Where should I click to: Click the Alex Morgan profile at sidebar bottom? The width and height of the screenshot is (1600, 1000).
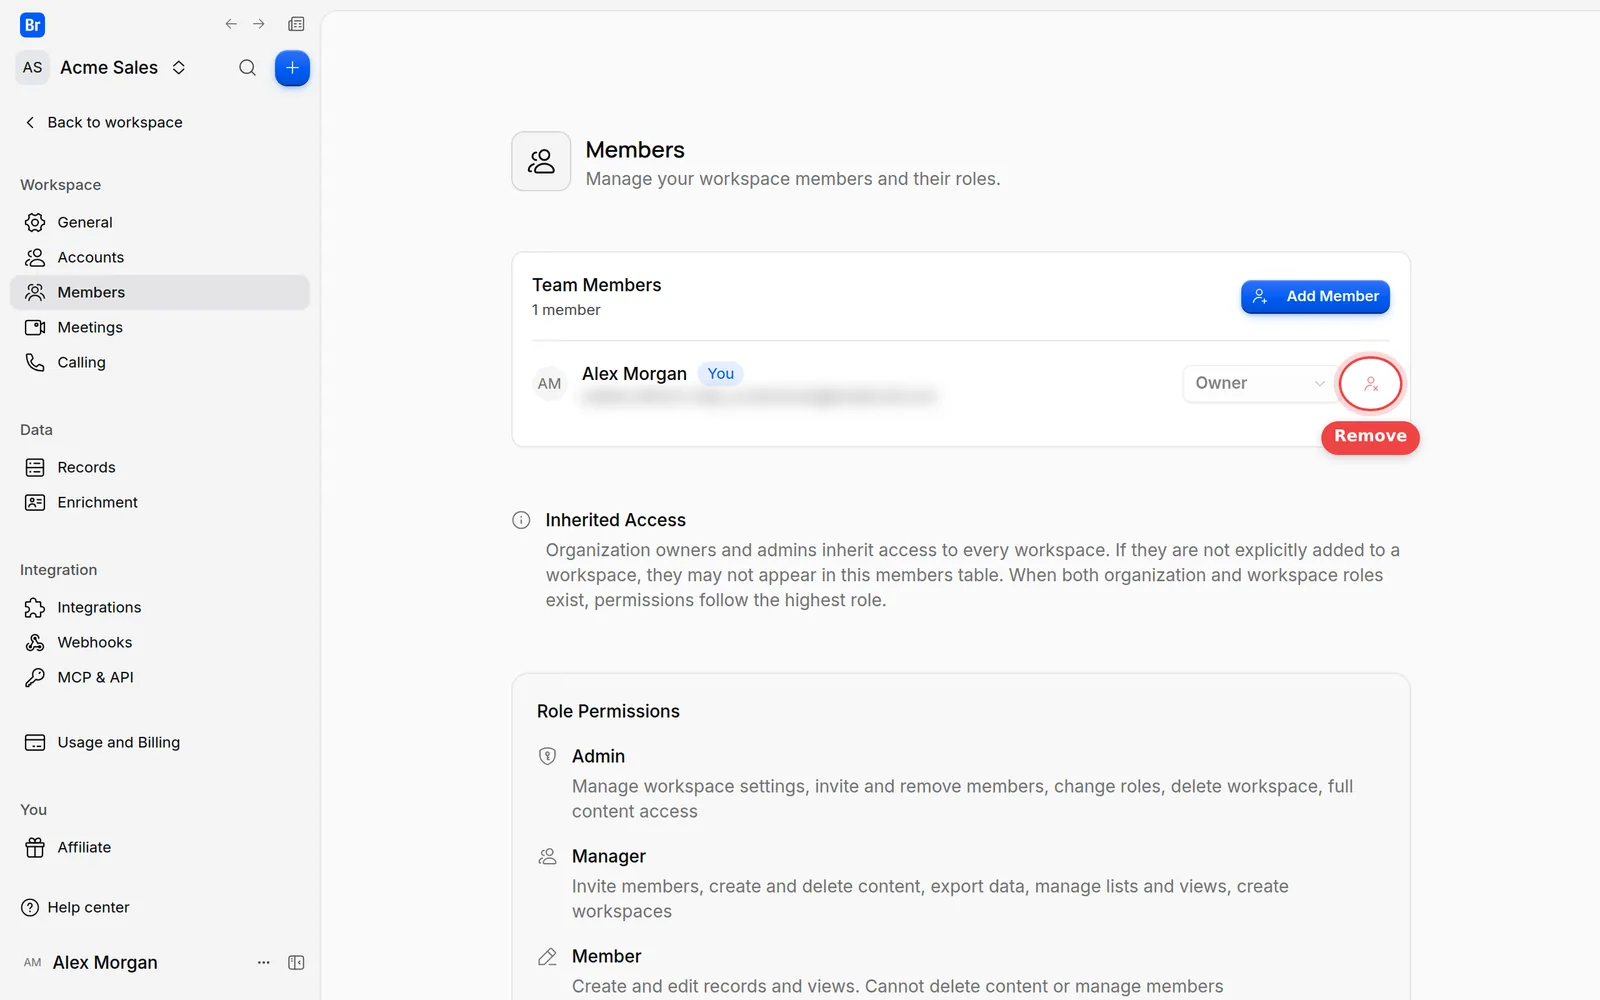[x=90, y=962]
